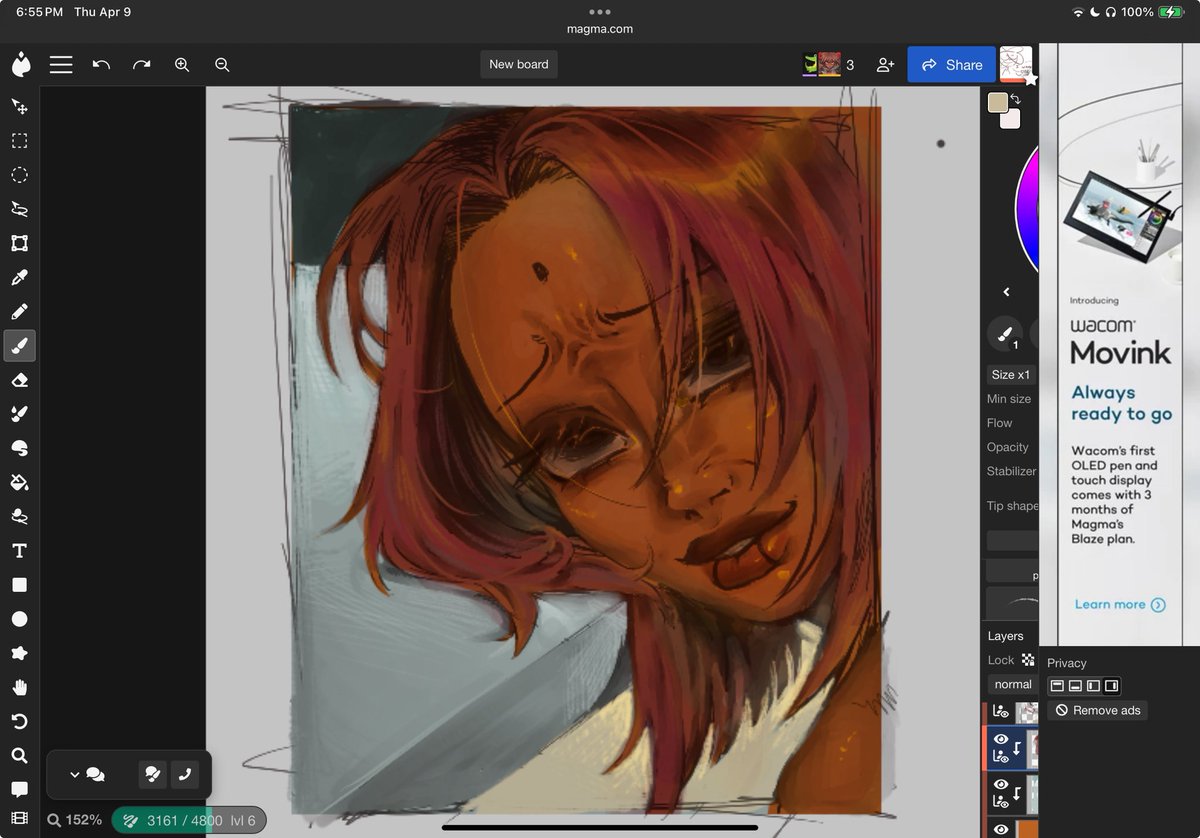Select the secondary pale pink swatch
Viewport: 1200px width, 838px height.
(x=1010, y=118)
